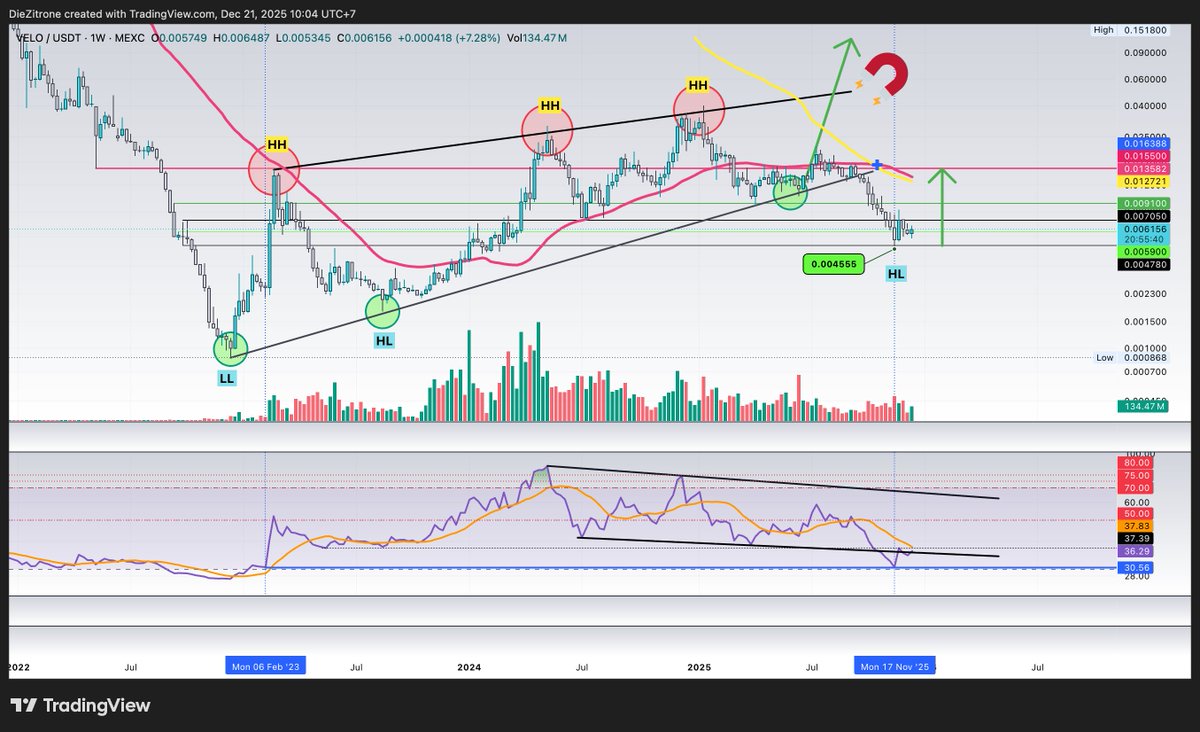Viewport: 1200px width, 732px height.
Task: Click the 2024 time axis label
Action: click(x=470, y=665)
